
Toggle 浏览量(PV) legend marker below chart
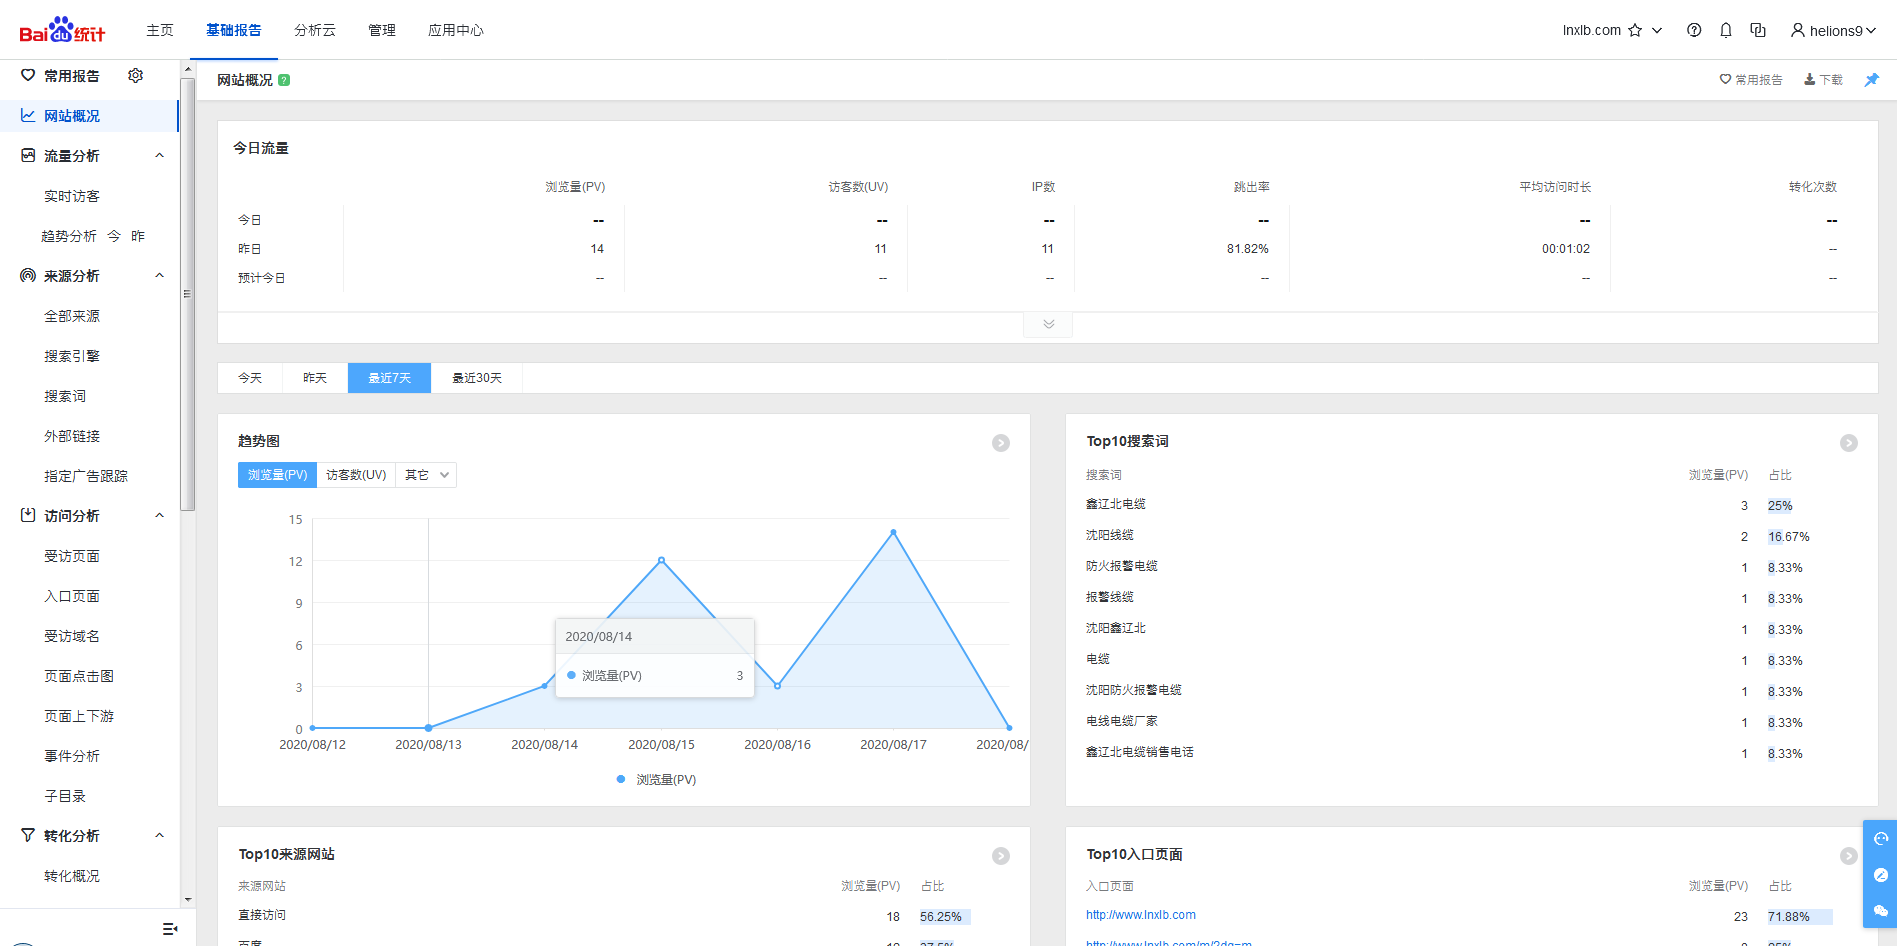(x=621, y=779)
